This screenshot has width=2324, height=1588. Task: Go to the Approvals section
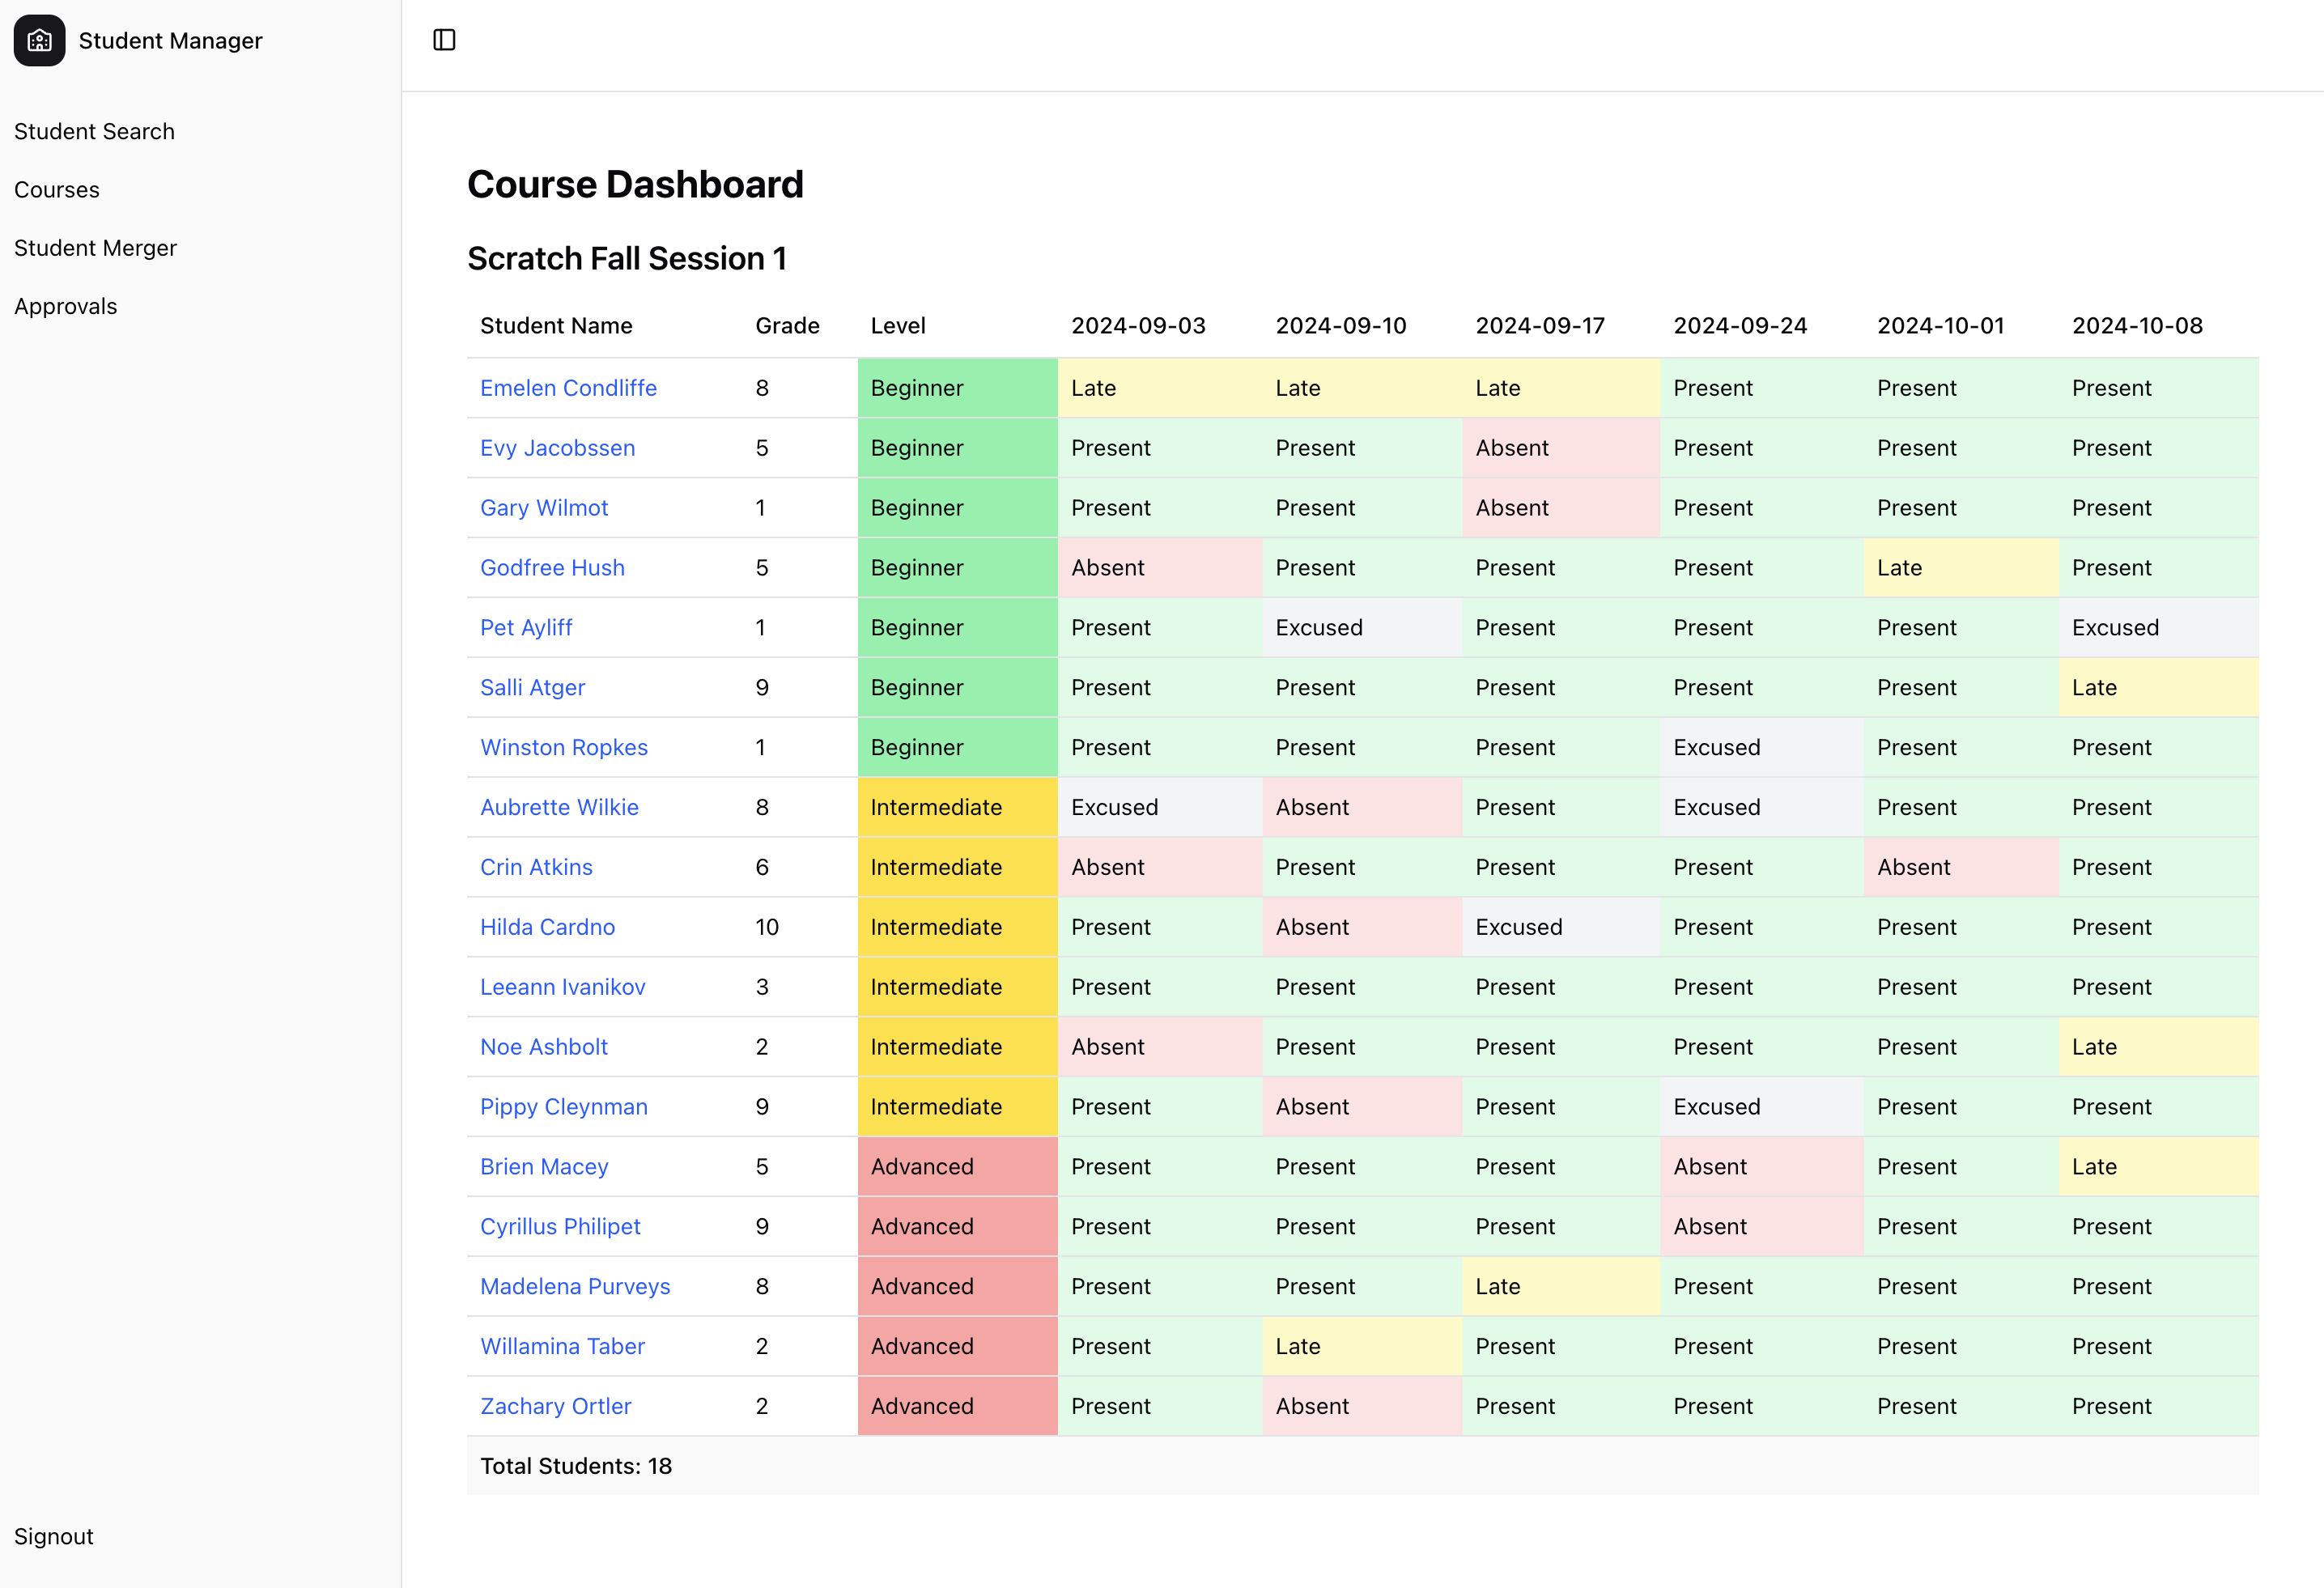pos(66,306)
